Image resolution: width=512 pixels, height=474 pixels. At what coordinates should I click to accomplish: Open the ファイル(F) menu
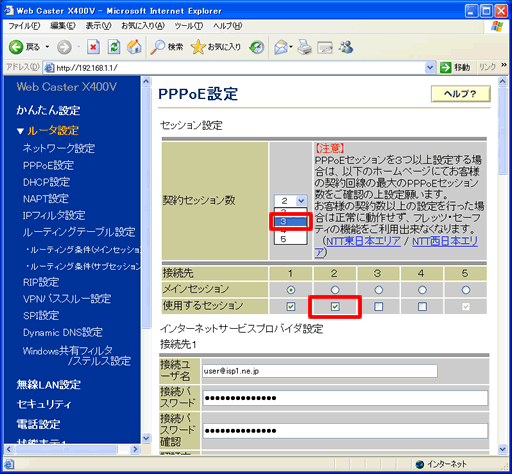(24, 26)
